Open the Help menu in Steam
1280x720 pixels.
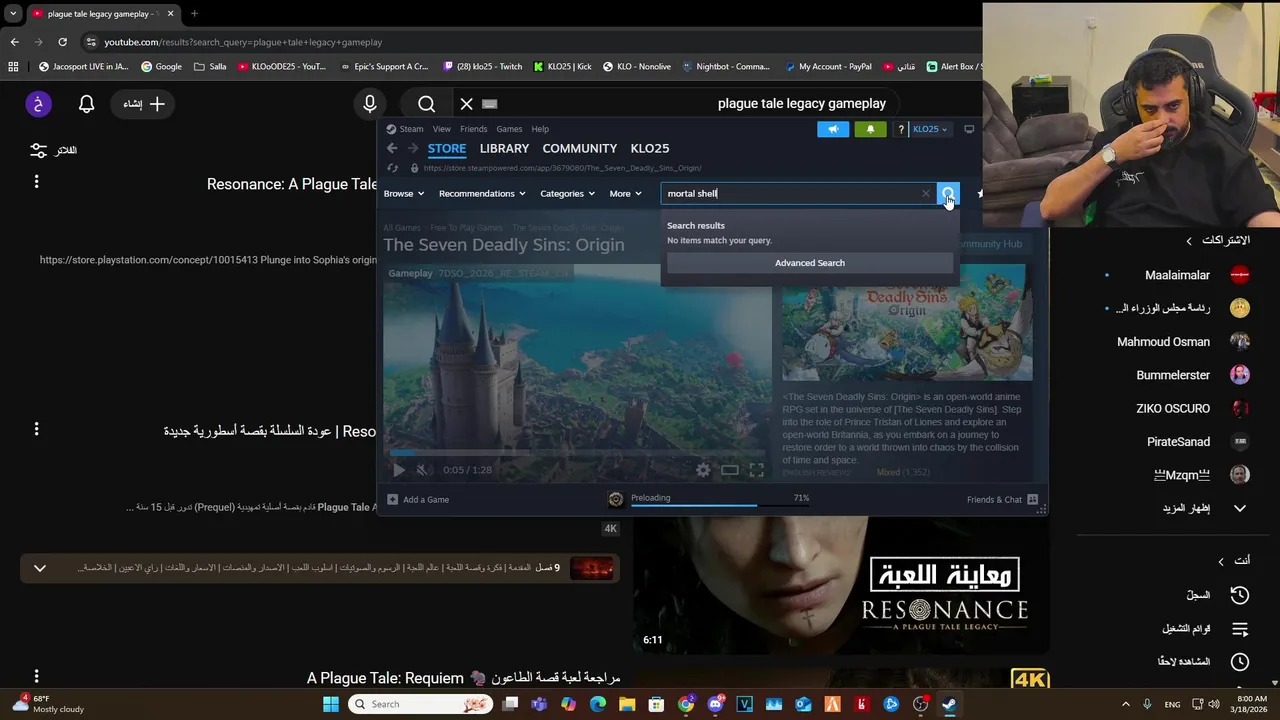(540, 129)
